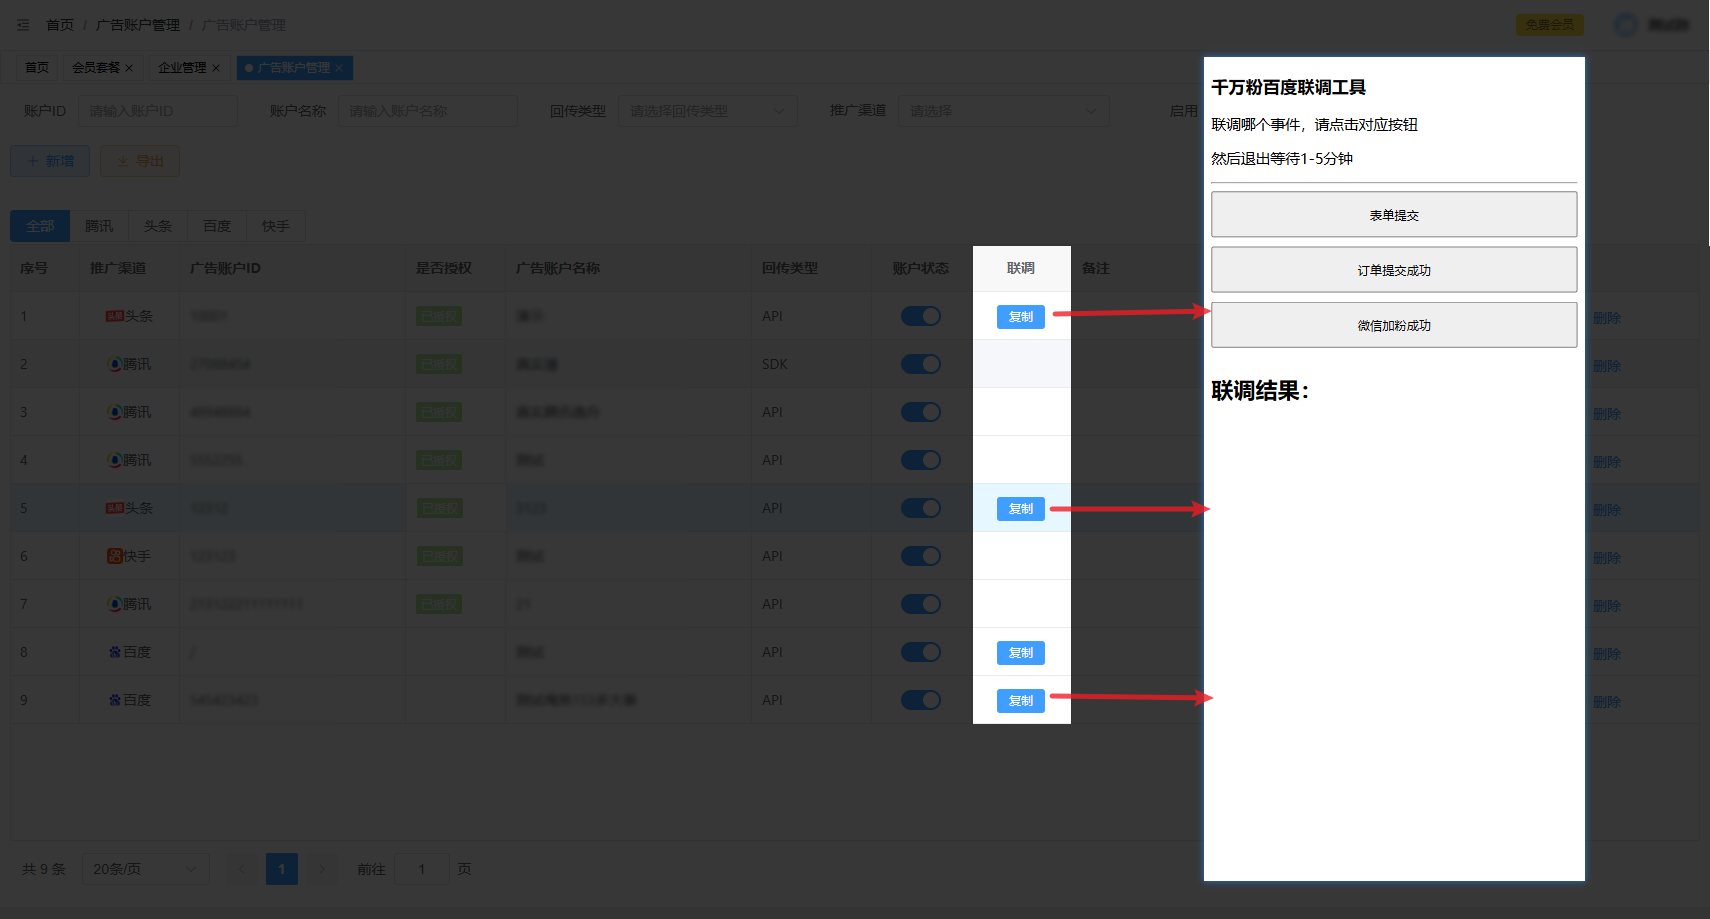Switch to the 腾讯 channel tab

pos(99,226)
